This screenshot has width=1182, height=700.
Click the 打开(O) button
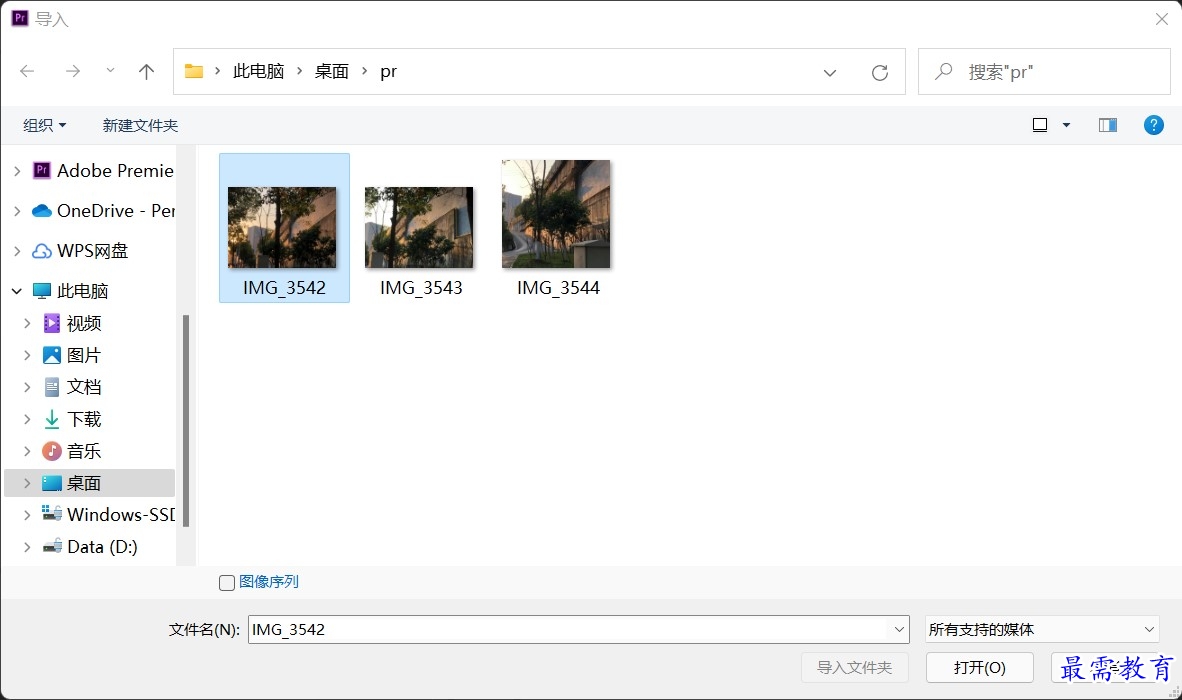[x=979, y=668]
